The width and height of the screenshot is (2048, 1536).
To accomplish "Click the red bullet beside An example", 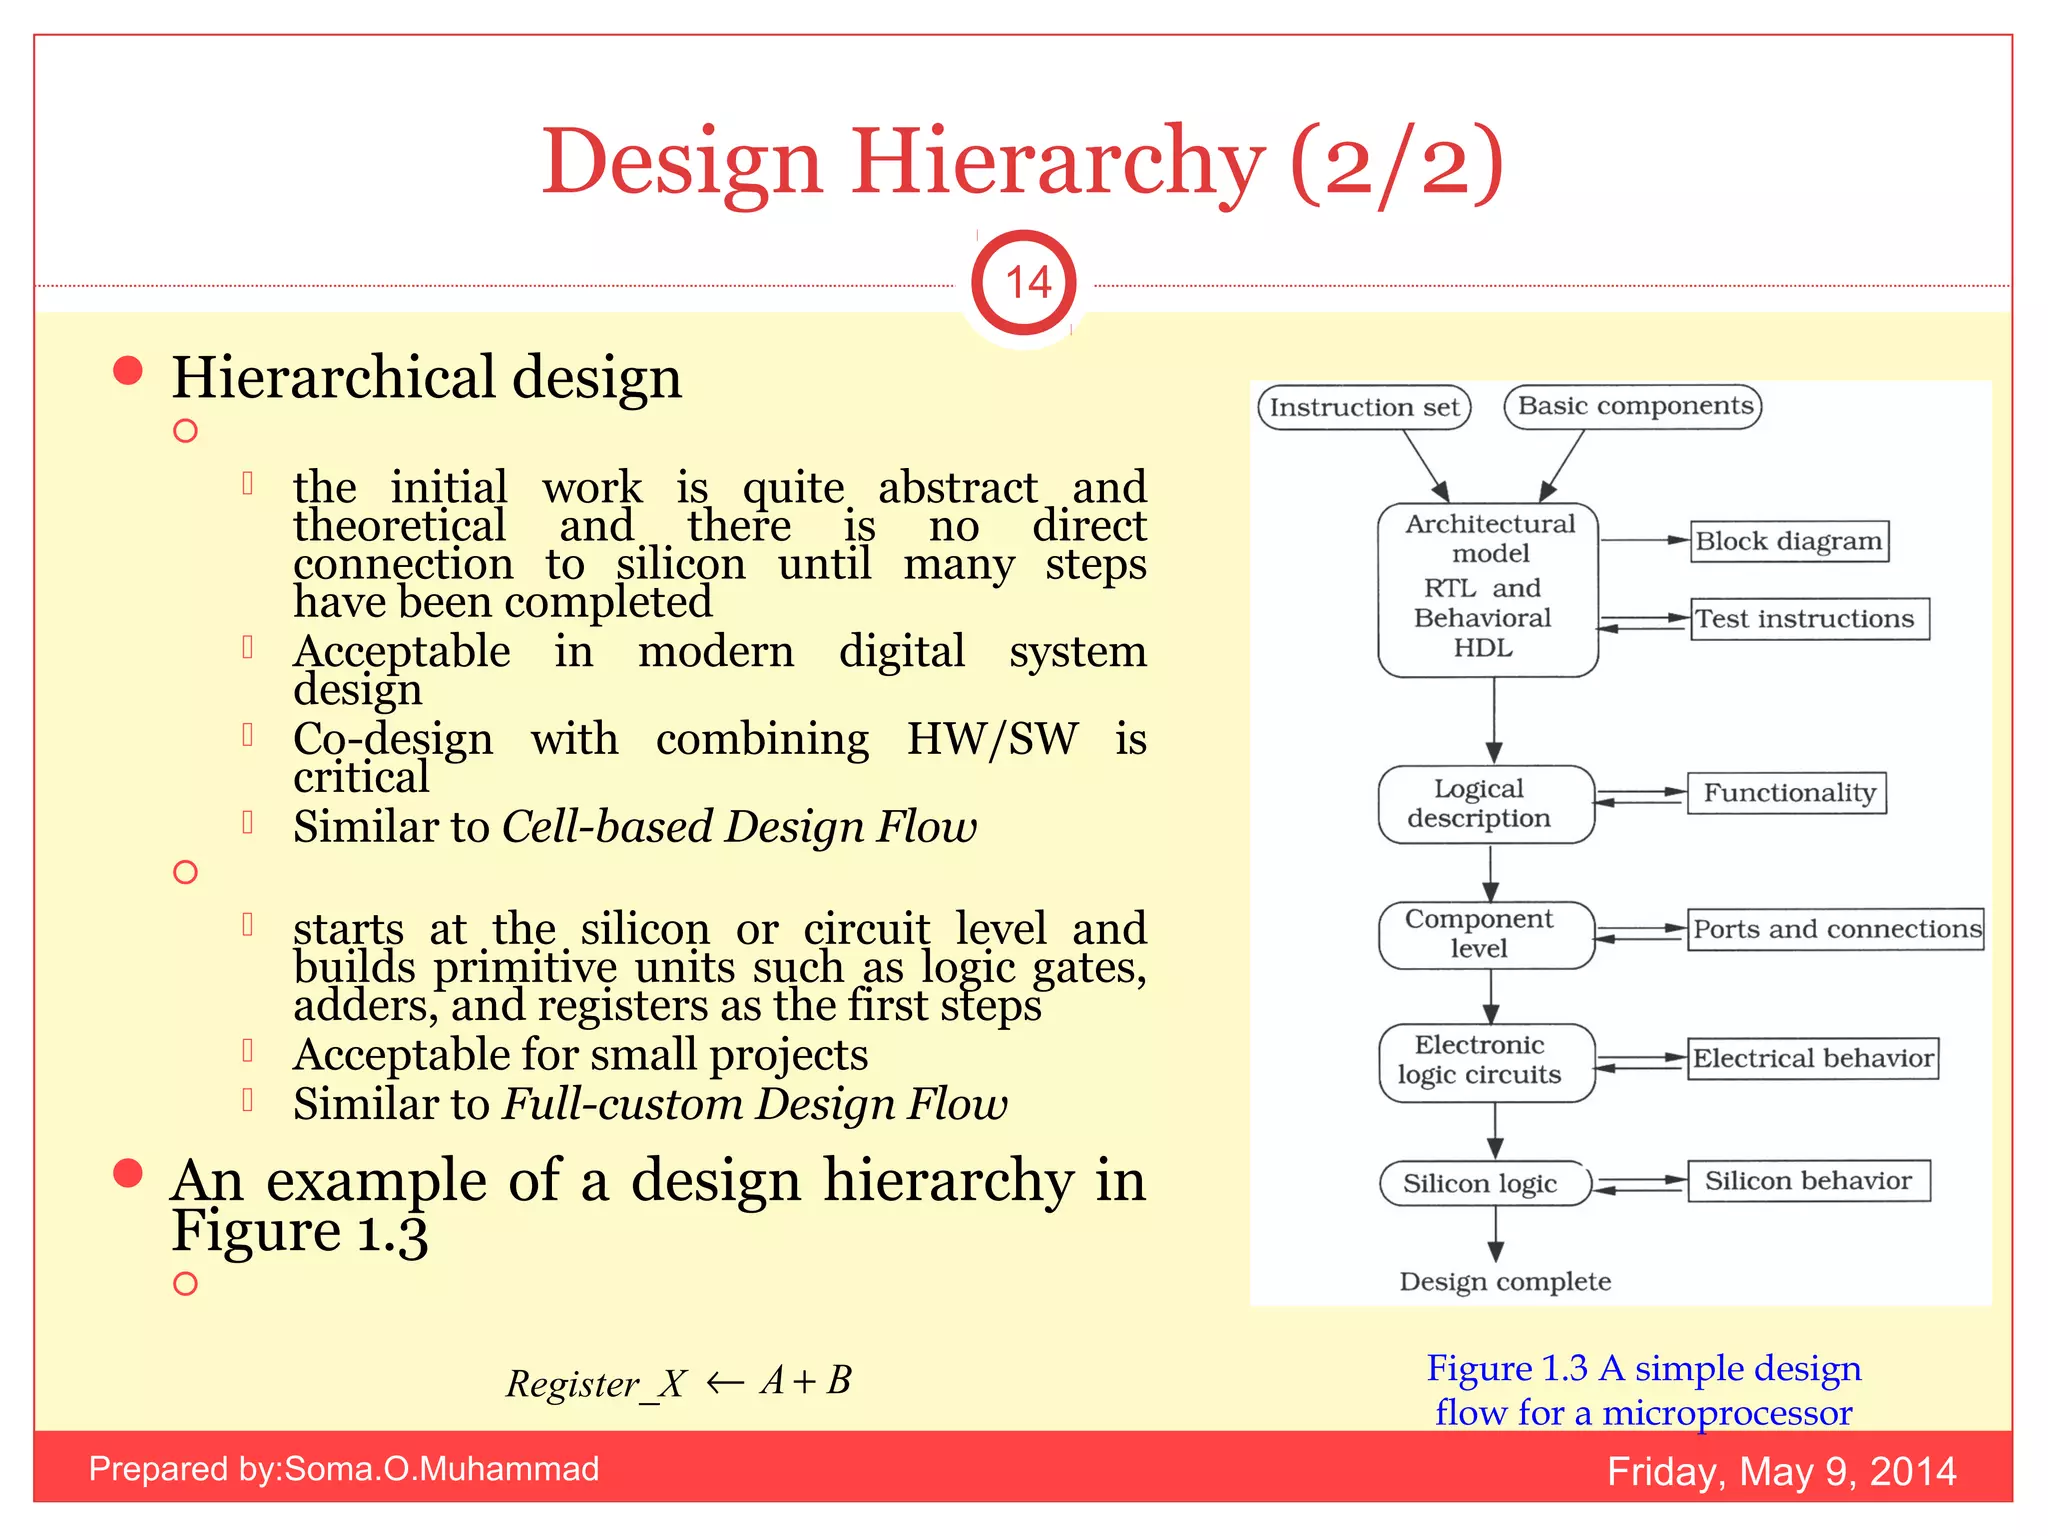I will [128, 1173].
